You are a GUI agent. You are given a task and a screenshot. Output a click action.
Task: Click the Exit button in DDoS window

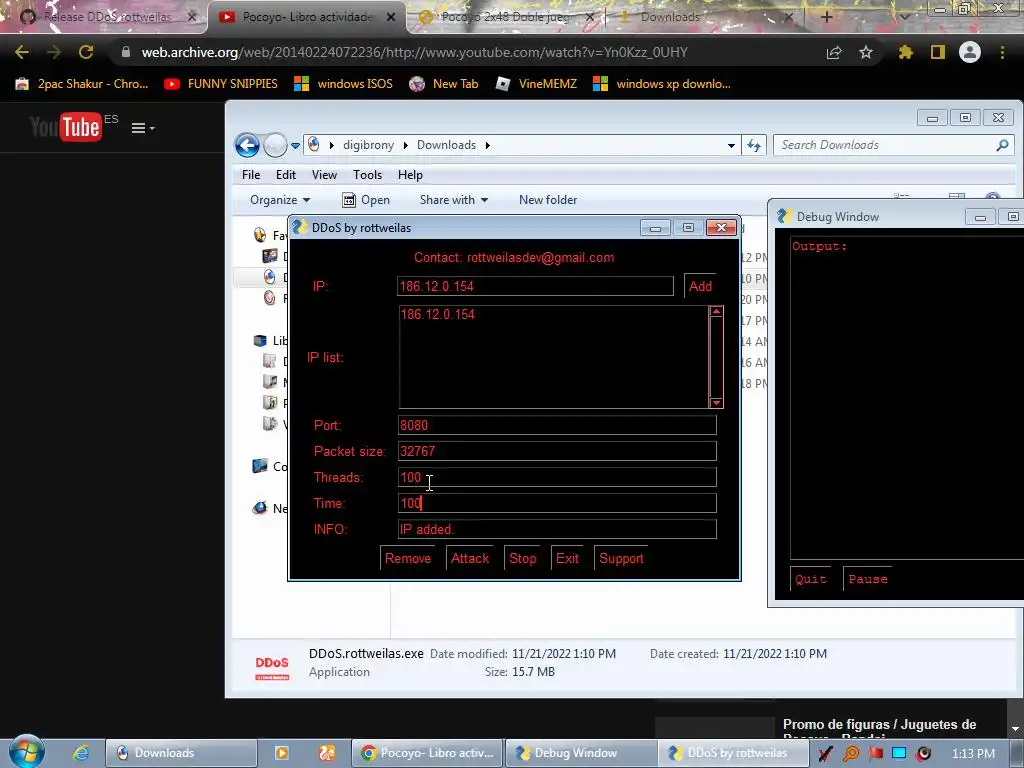pyautogui.click(x=567, y=558)
